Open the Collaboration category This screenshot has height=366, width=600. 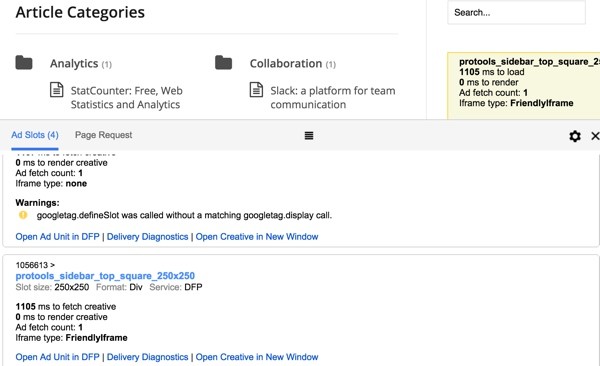coord(286,64)
